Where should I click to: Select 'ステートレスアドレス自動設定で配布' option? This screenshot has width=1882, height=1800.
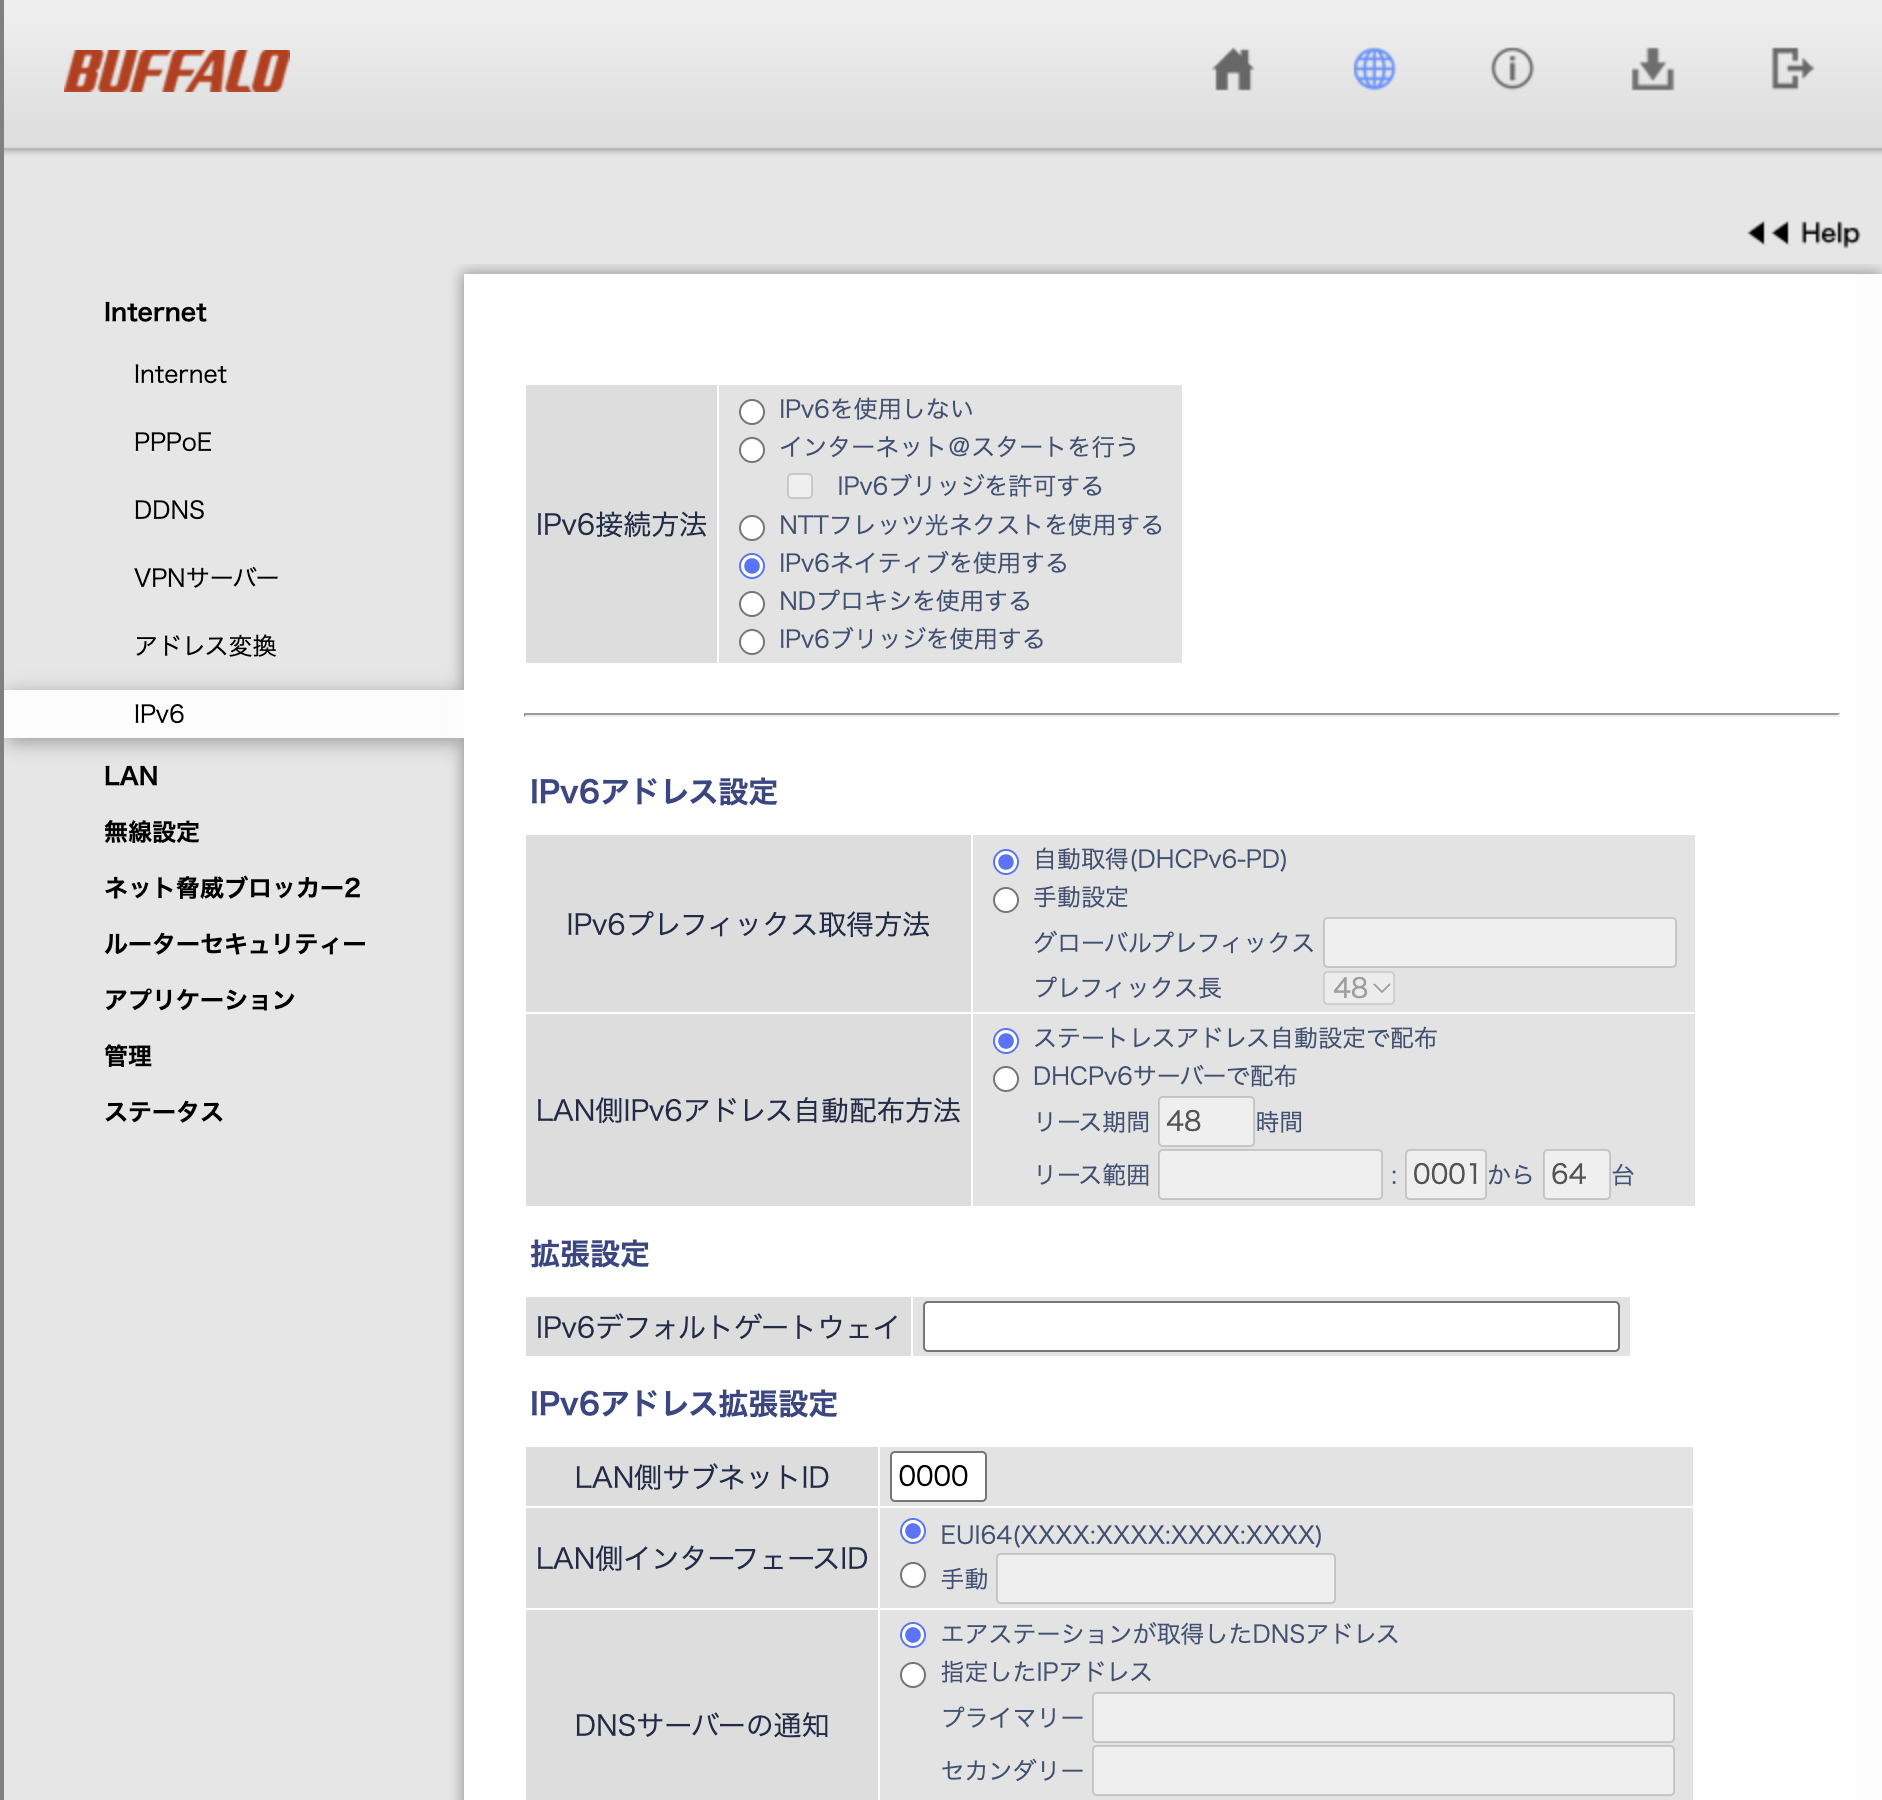(x=1006, y=1040)
